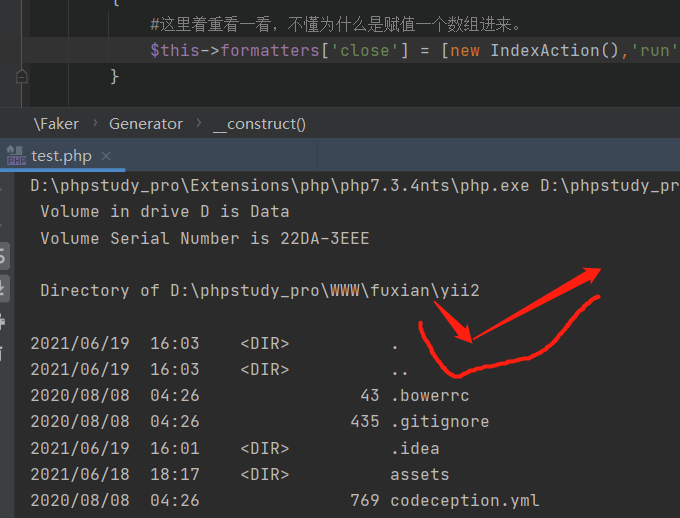The image size is (680, 518).
Task: Click the time 16:01 in the .idea row
Action: coord(175,449)
